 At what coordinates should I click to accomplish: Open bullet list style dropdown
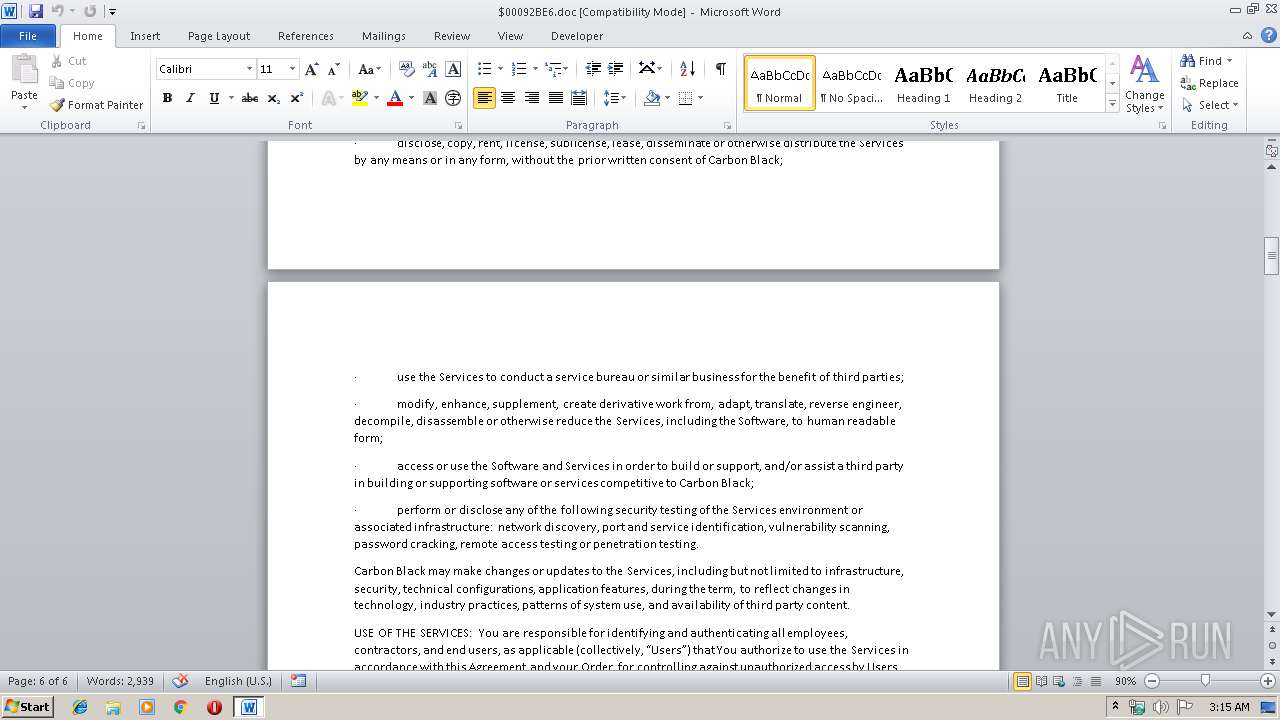(502, 69)
